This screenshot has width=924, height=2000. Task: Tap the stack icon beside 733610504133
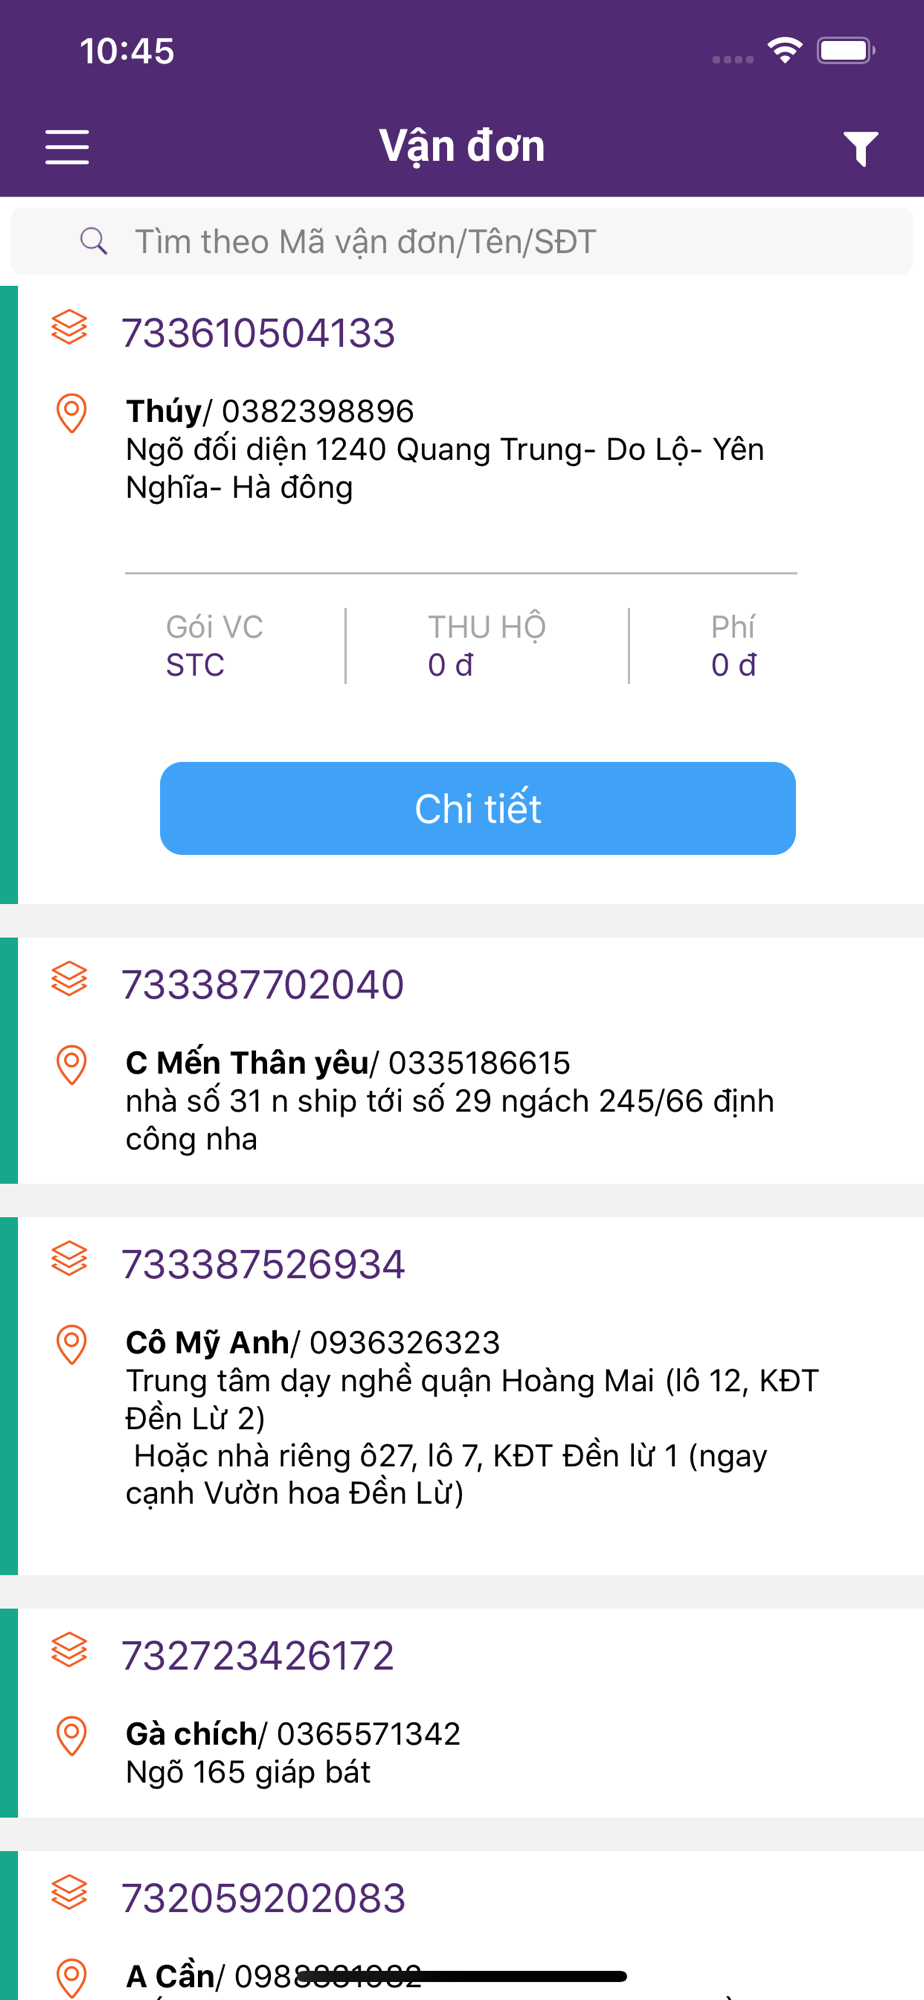click(69, 327)
